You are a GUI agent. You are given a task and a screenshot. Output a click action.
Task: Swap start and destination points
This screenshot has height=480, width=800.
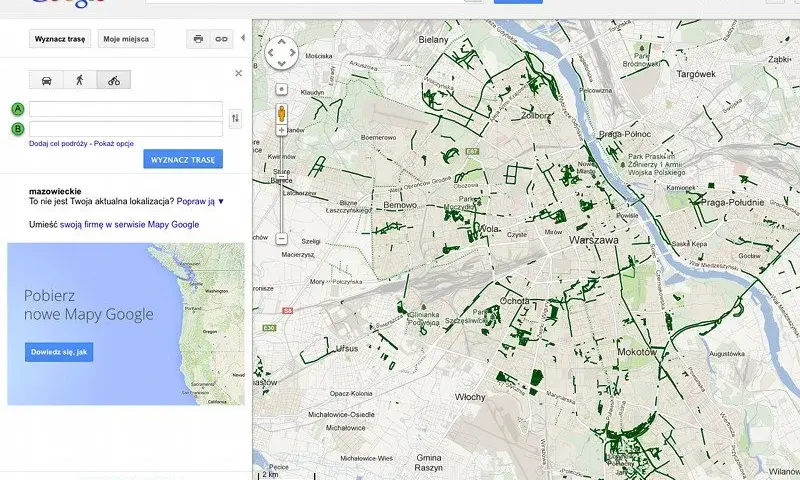[x=235, y=118]
